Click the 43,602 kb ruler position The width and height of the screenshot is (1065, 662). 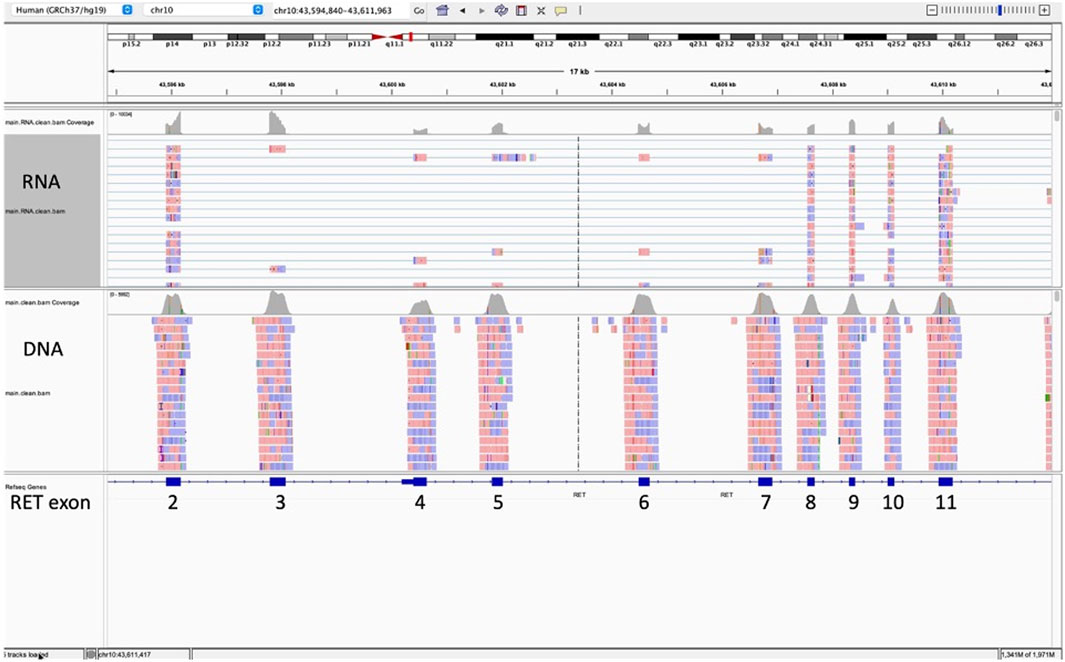(x=502, y=85)
